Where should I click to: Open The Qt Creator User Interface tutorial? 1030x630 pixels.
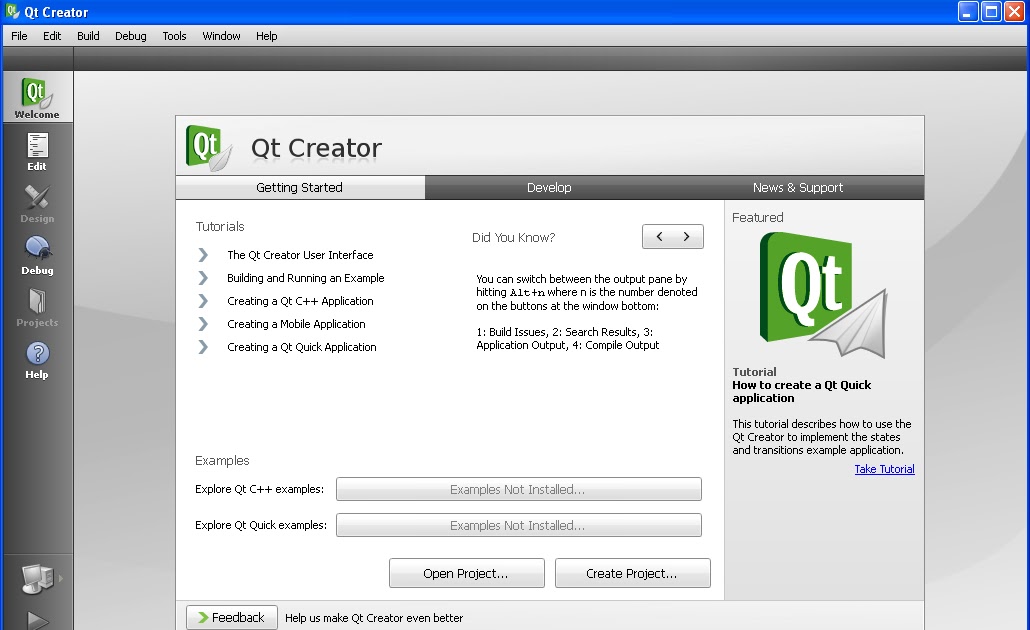[300, 255]
